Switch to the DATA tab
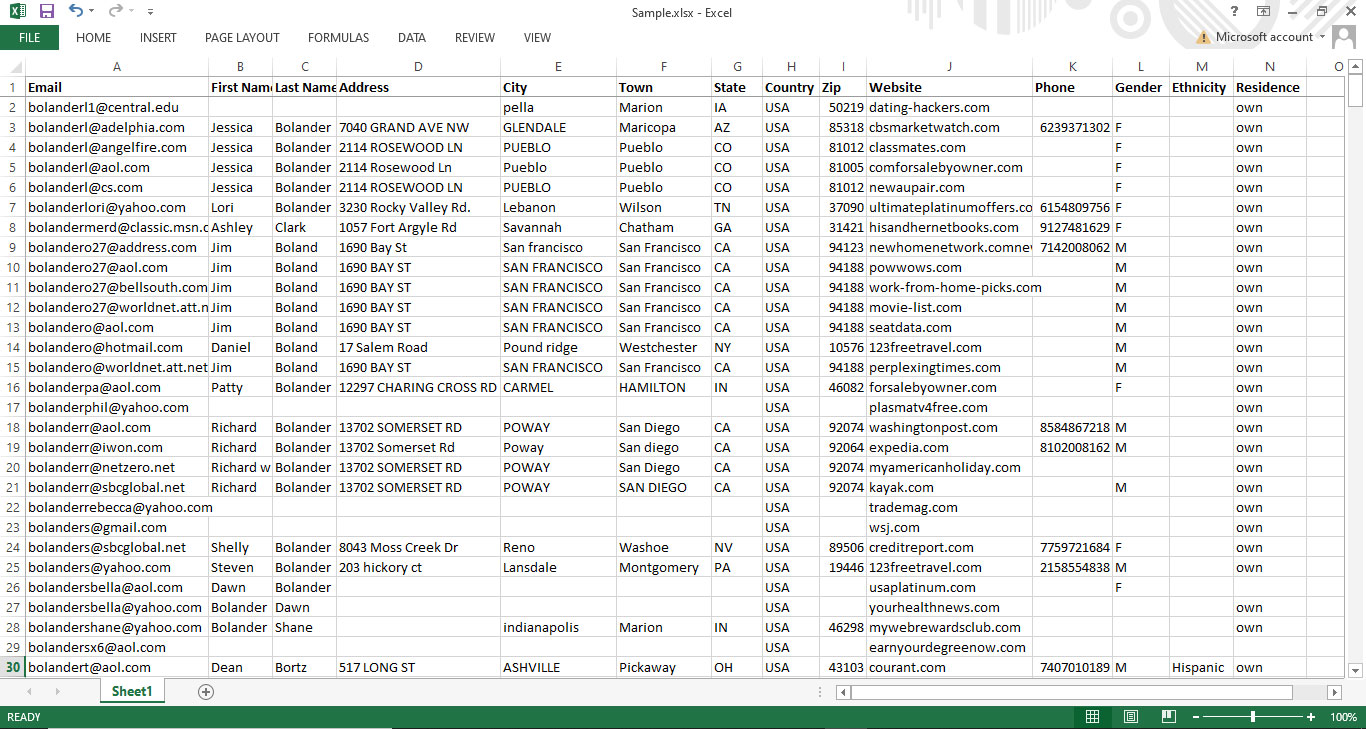This screenshot has width=1366, height=729. pyautogui.click(x=412, y=38)
